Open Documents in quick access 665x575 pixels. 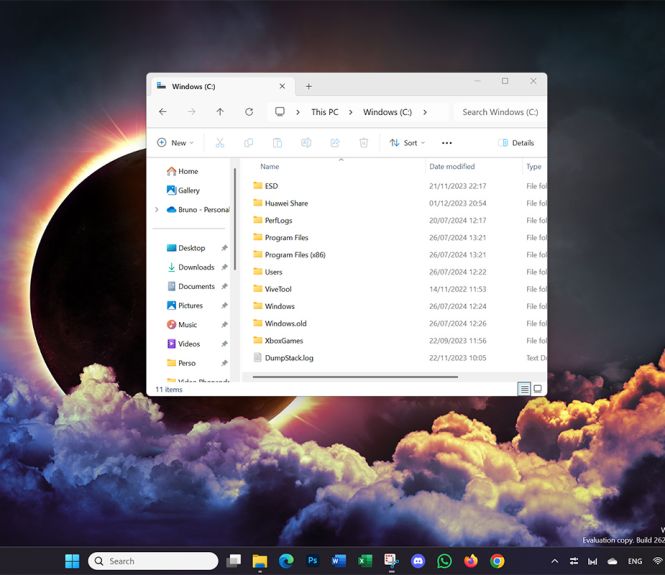[x=191, y=286]
